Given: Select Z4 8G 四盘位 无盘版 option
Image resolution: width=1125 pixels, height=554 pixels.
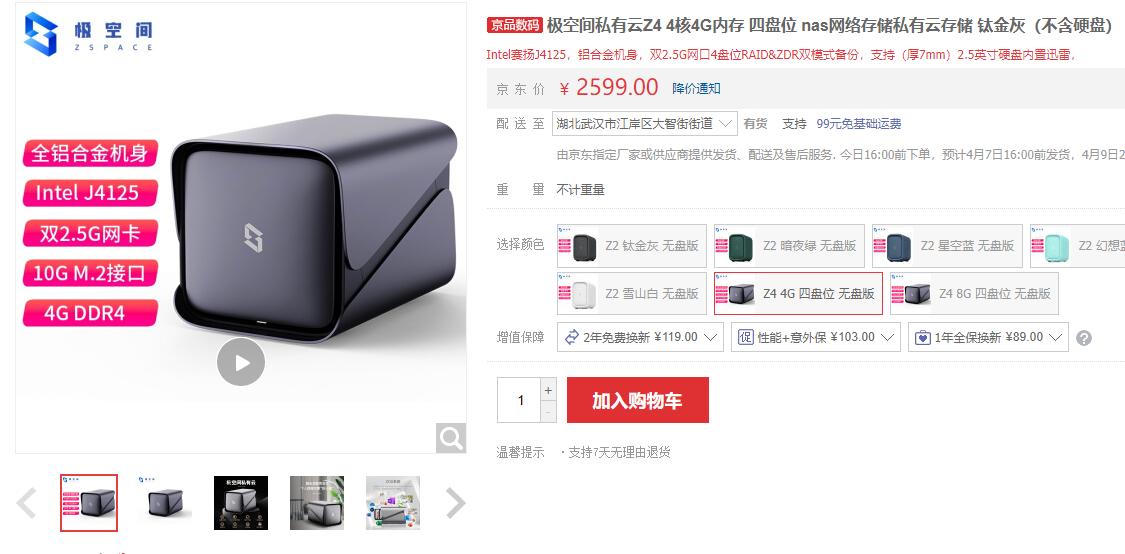Looking at the screenshot, I should (974, 294).
